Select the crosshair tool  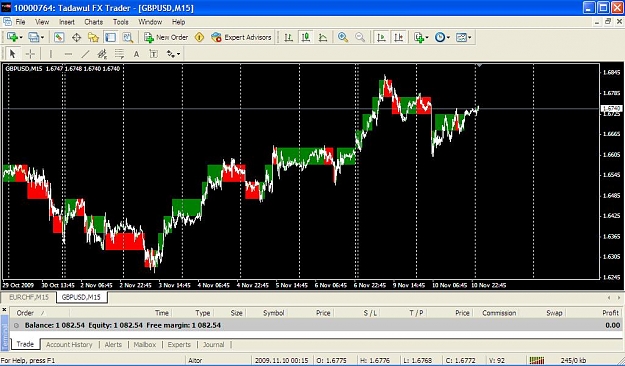pos(30,54)
